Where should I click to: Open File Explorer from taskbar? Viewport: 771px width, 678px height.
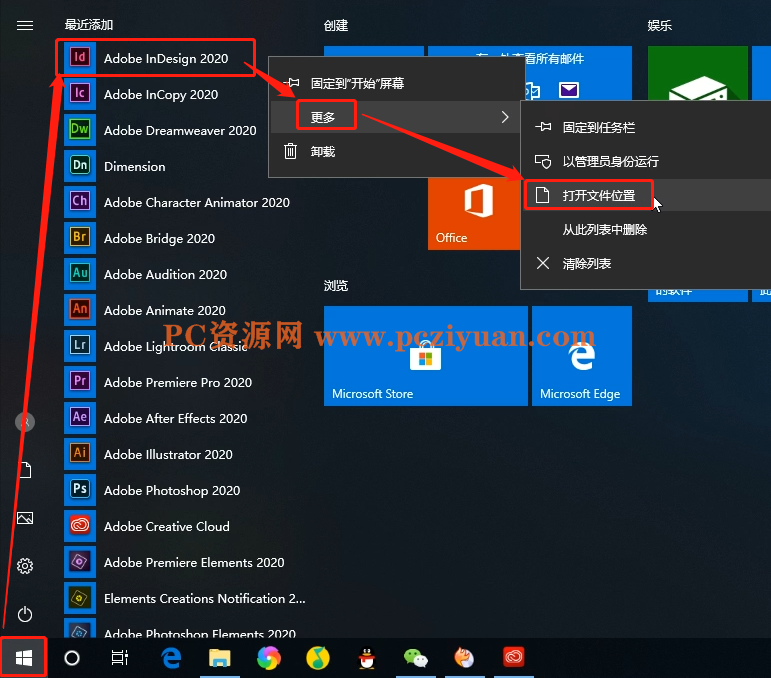click(220, 658)
